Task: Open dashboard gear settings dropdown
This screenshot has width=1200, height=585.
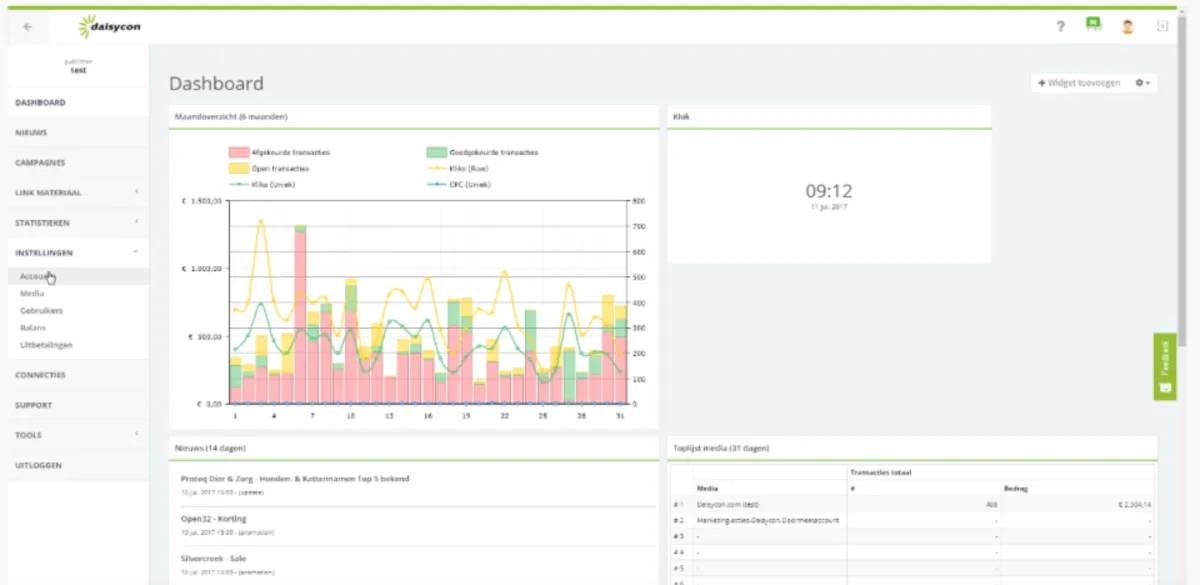Action: tap(1144, 83)
